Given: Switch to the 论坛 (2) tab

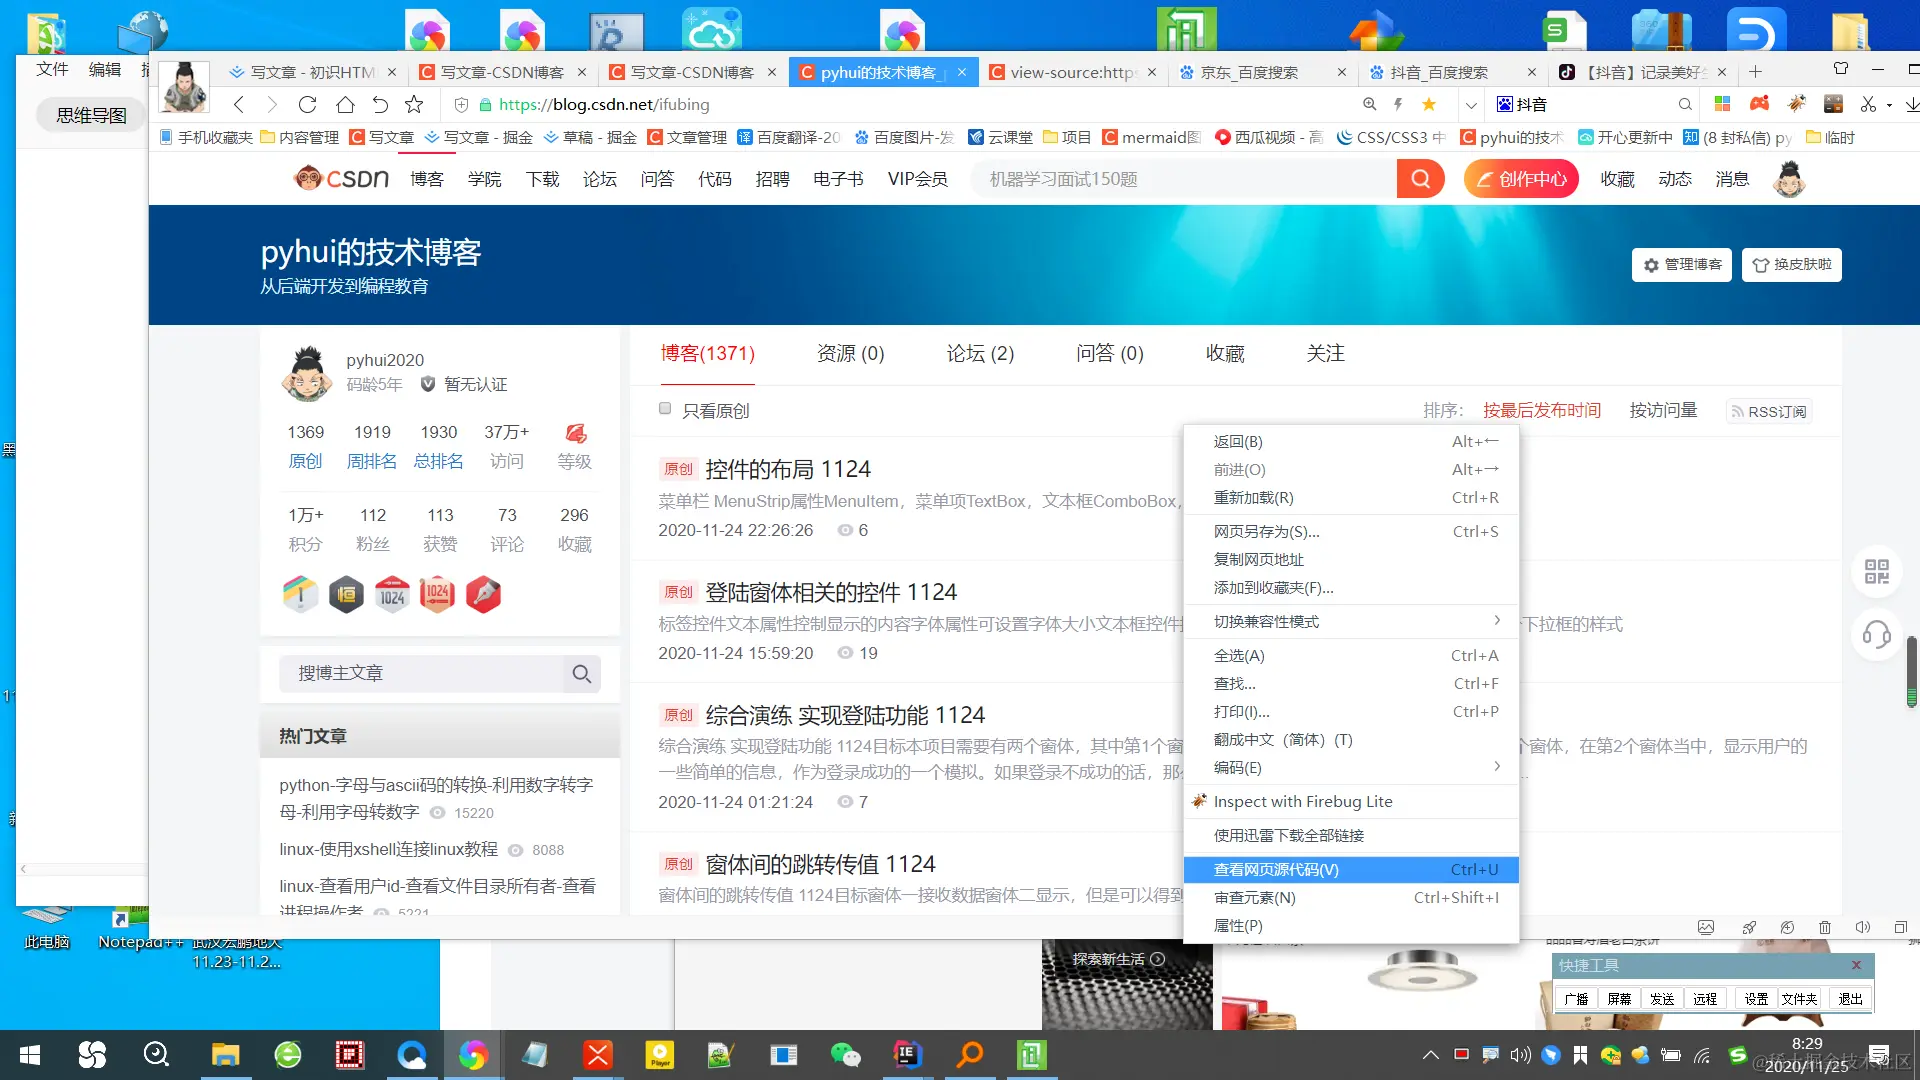Looking at the screenshot, I should [980, 353].
